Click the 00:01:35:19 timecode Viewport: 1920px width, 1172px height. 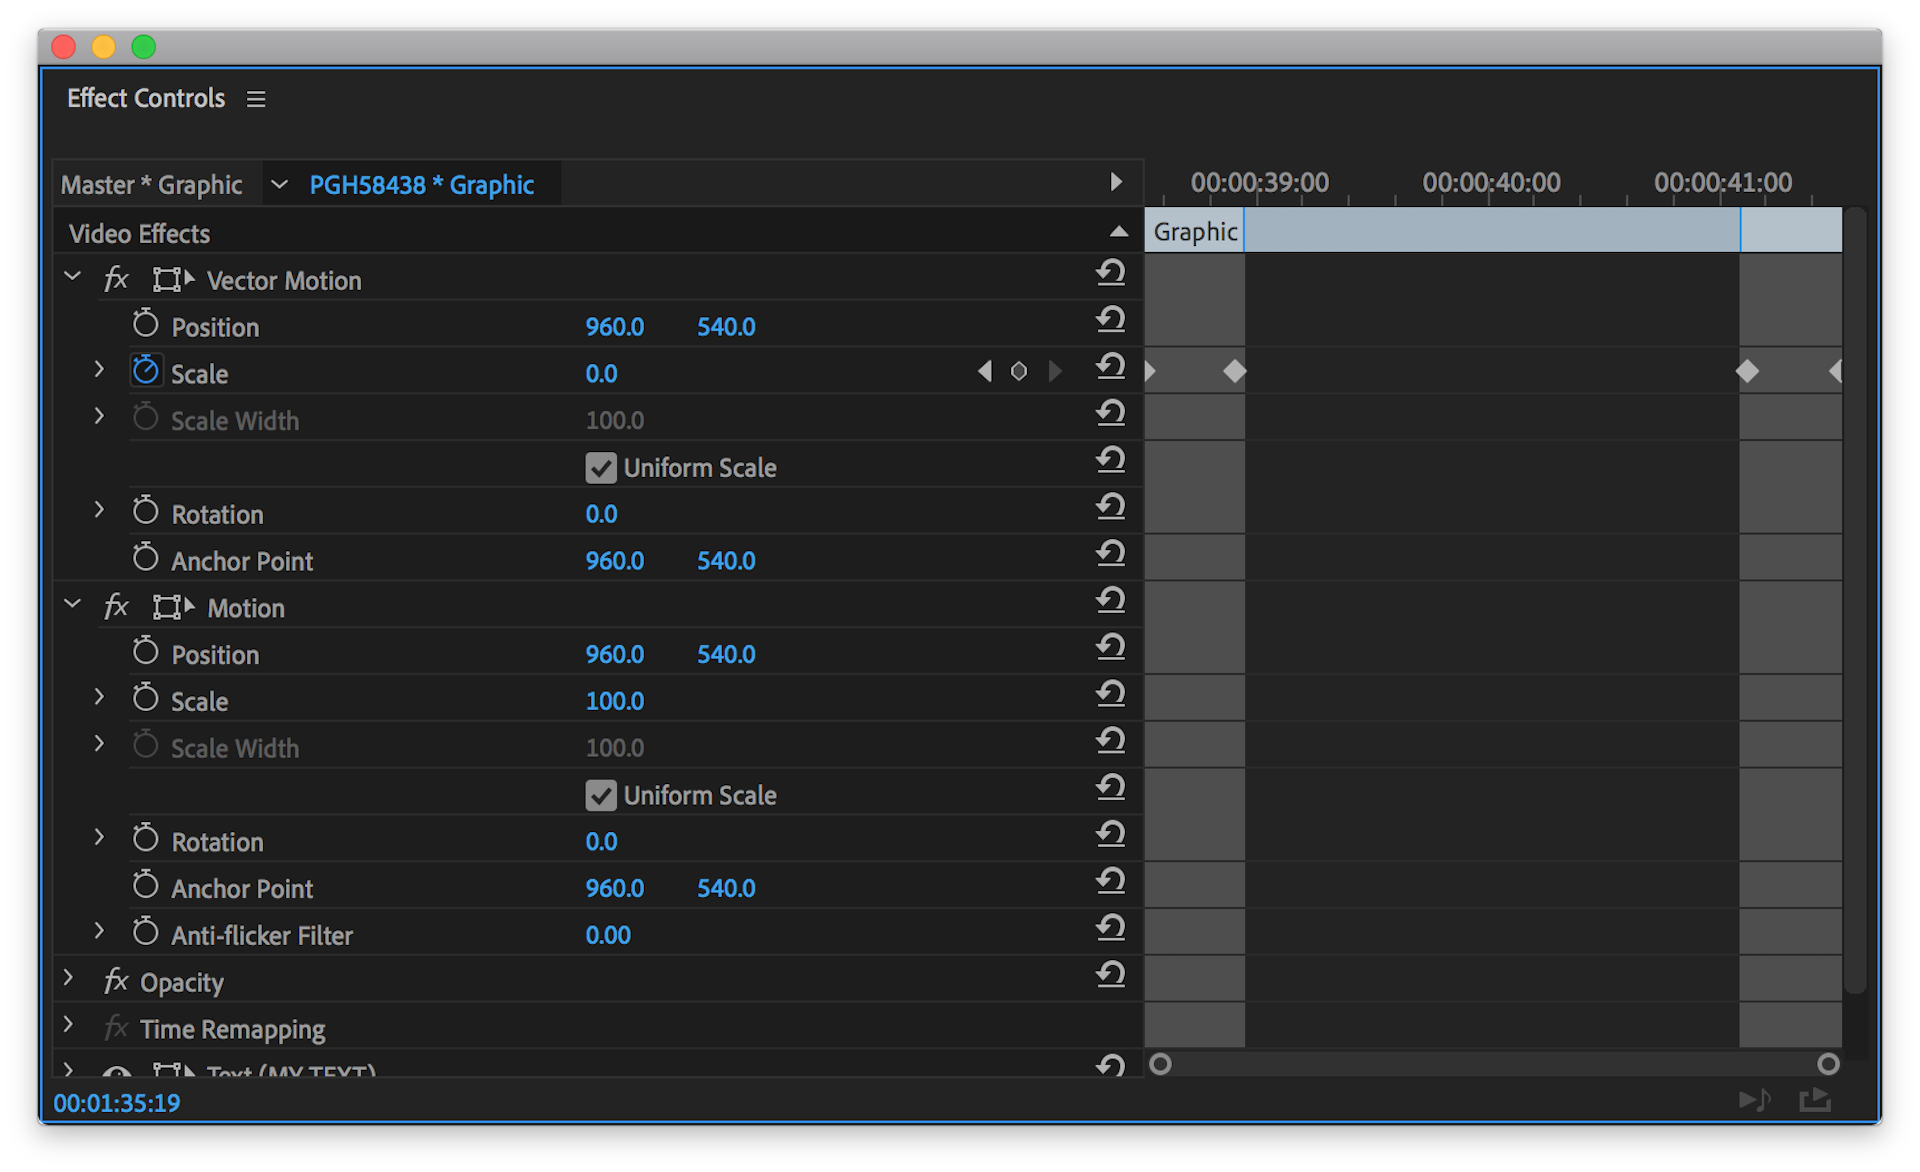pyautogui.click(x=117, y=1103)
